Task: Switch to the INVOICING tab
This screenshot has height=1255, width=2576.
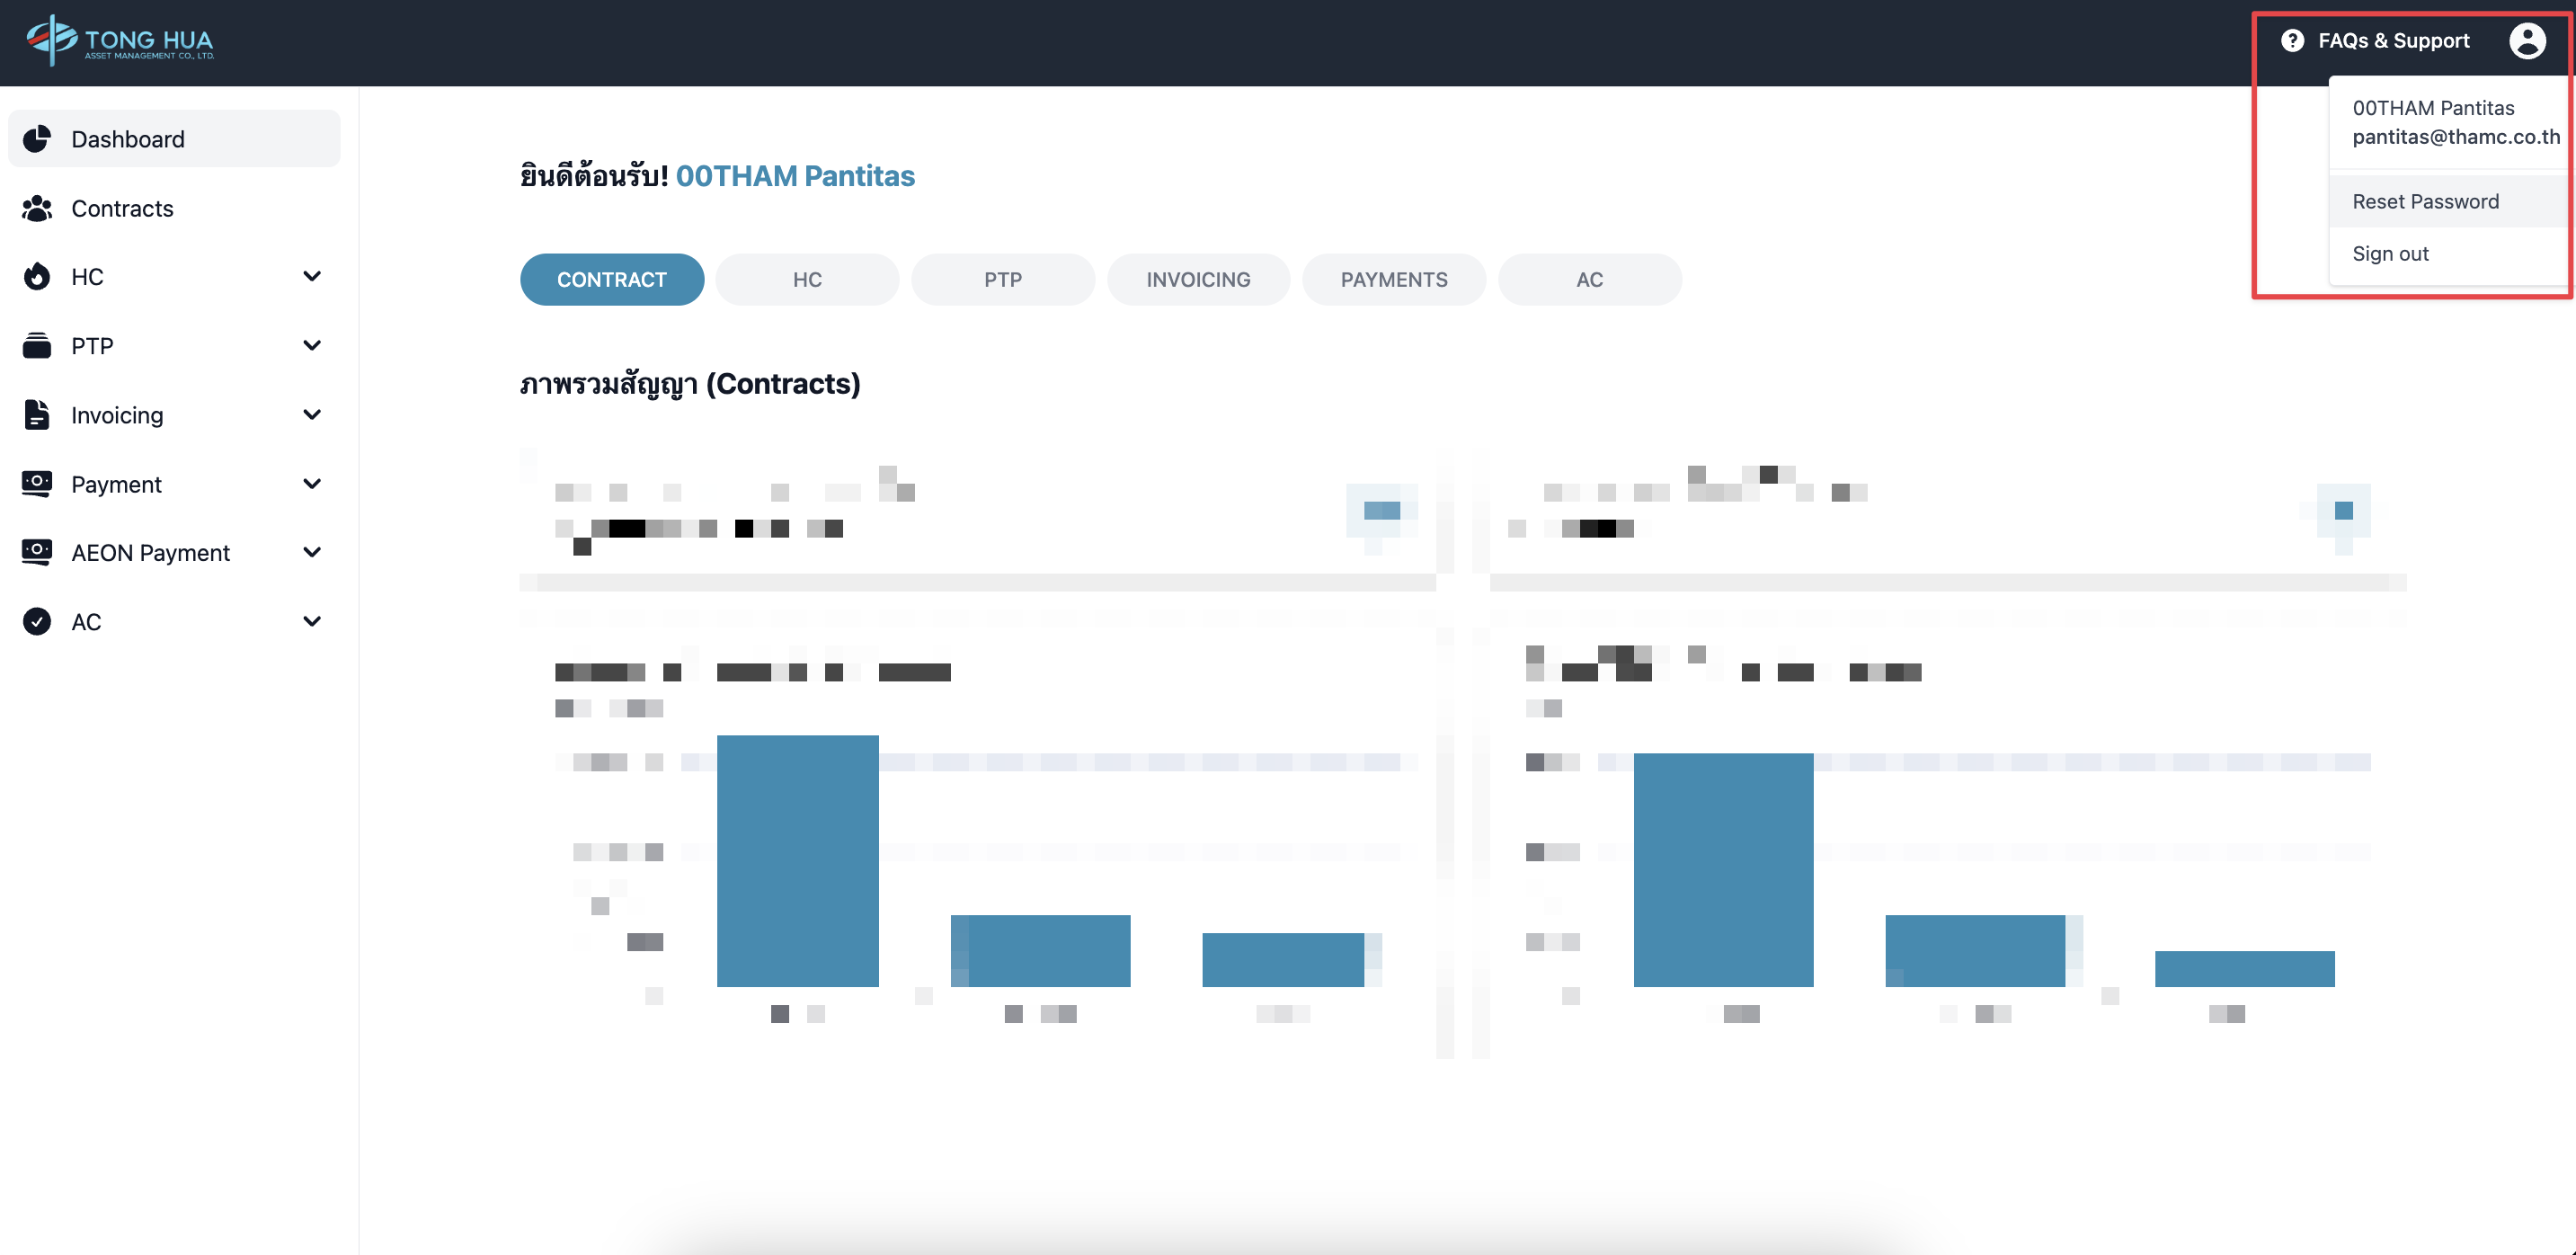Action: (x=1198, y=280)
